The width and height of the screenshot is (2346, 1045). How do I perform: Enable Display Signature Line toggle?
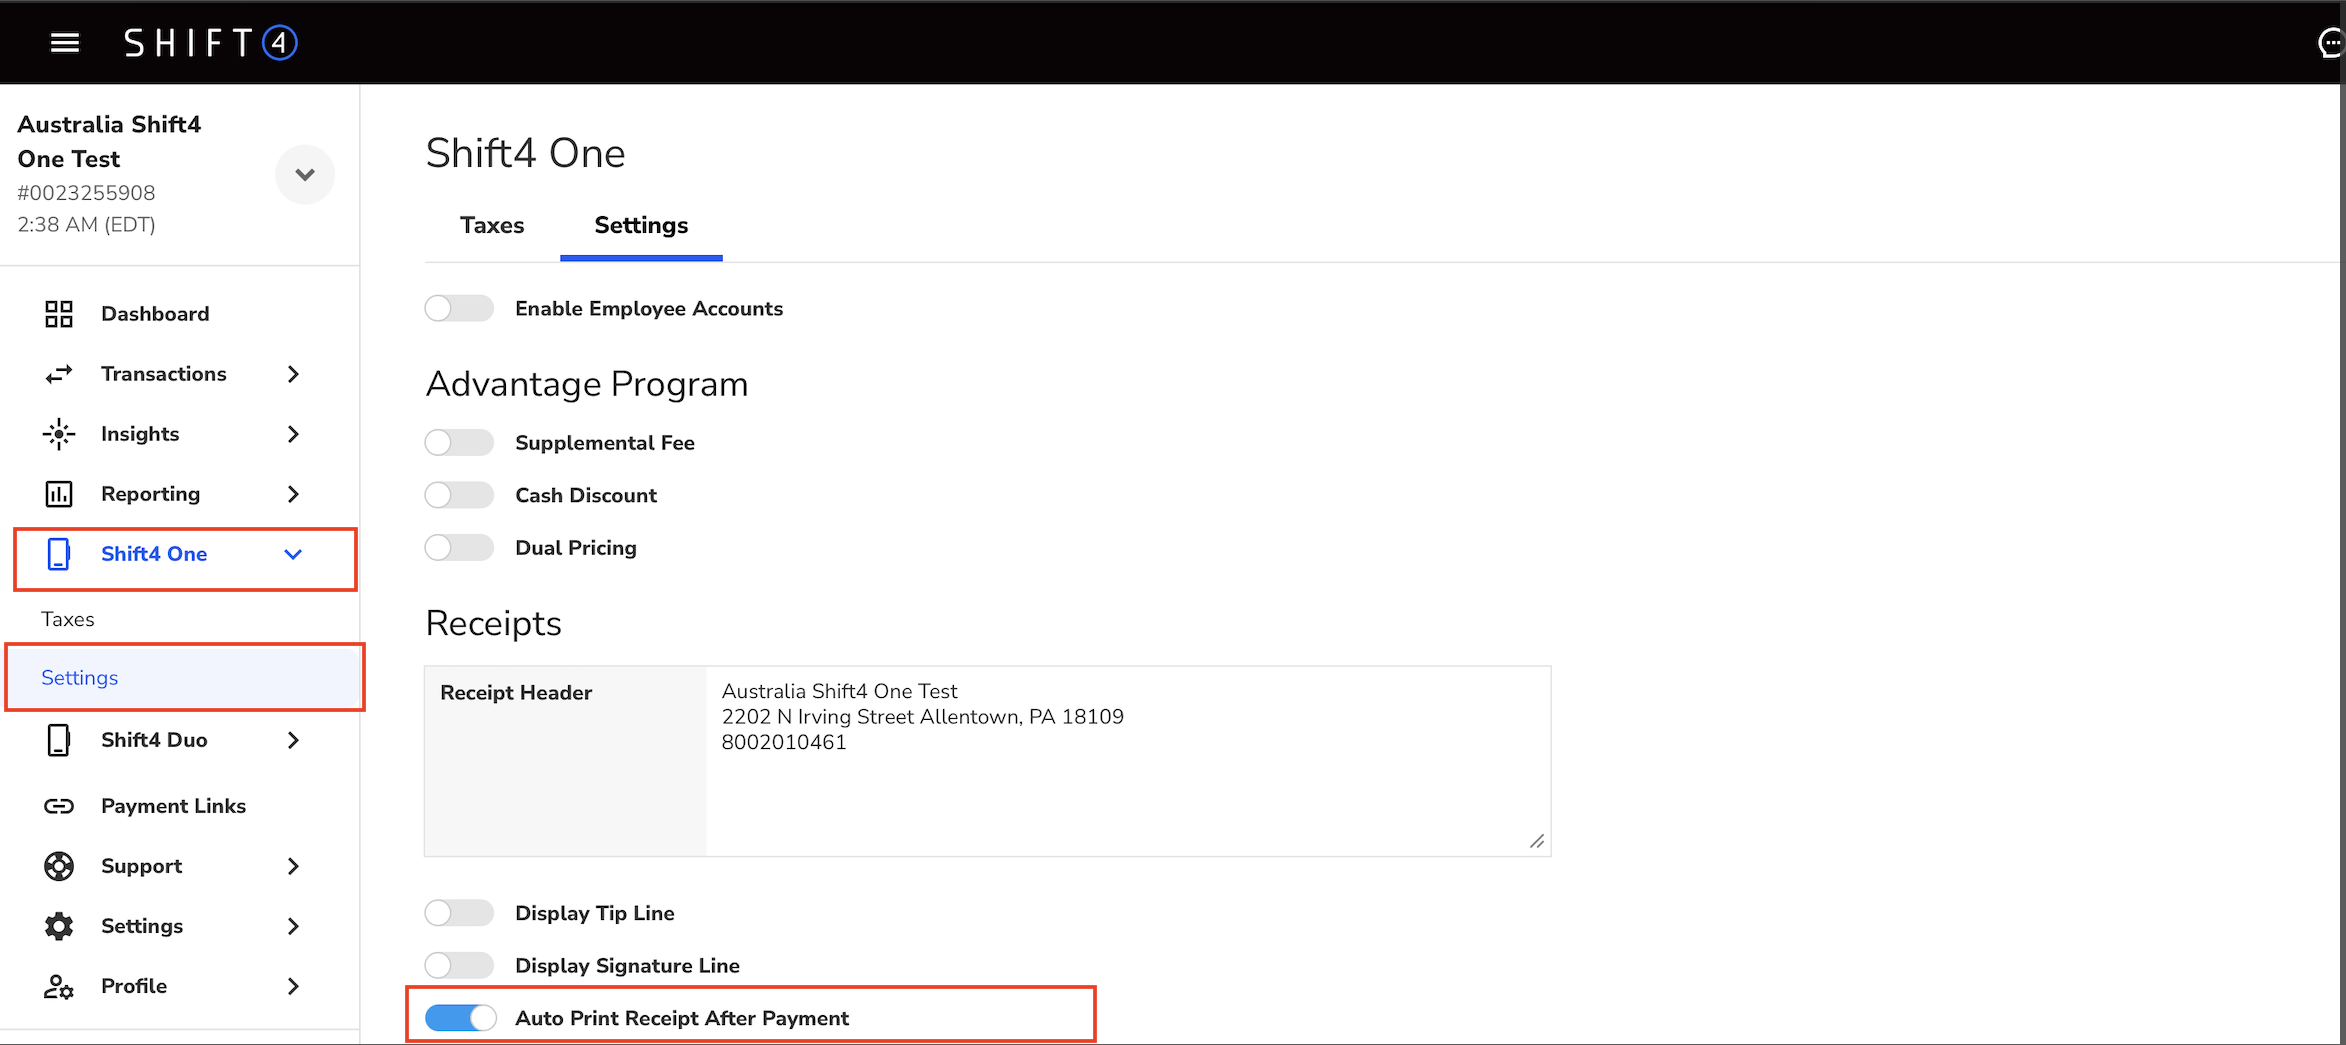(x=459, y=965)
